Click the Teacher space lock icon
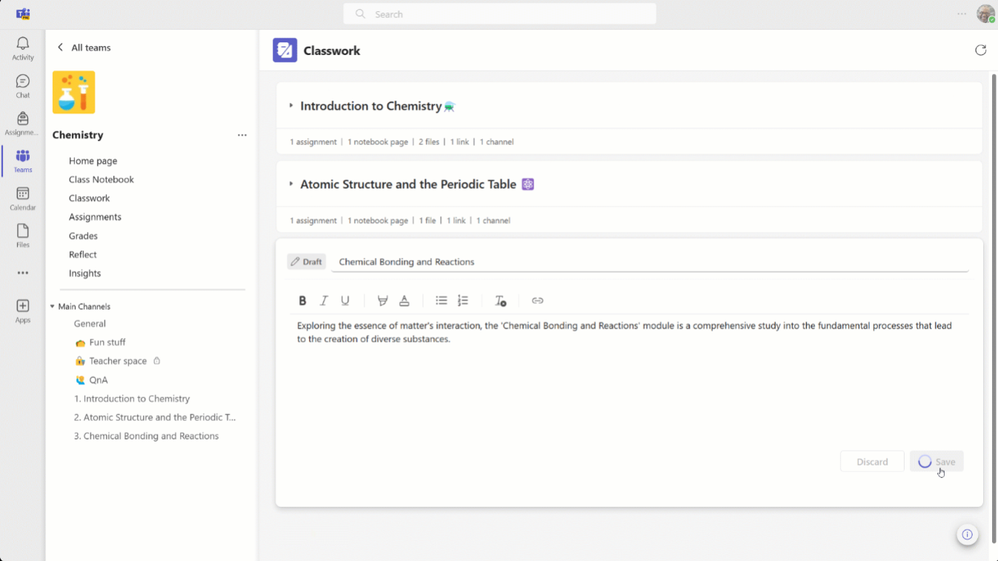Image resolution: width=998 pixels, height=561 pixels. pyautogui.click(x=157, y=361)
